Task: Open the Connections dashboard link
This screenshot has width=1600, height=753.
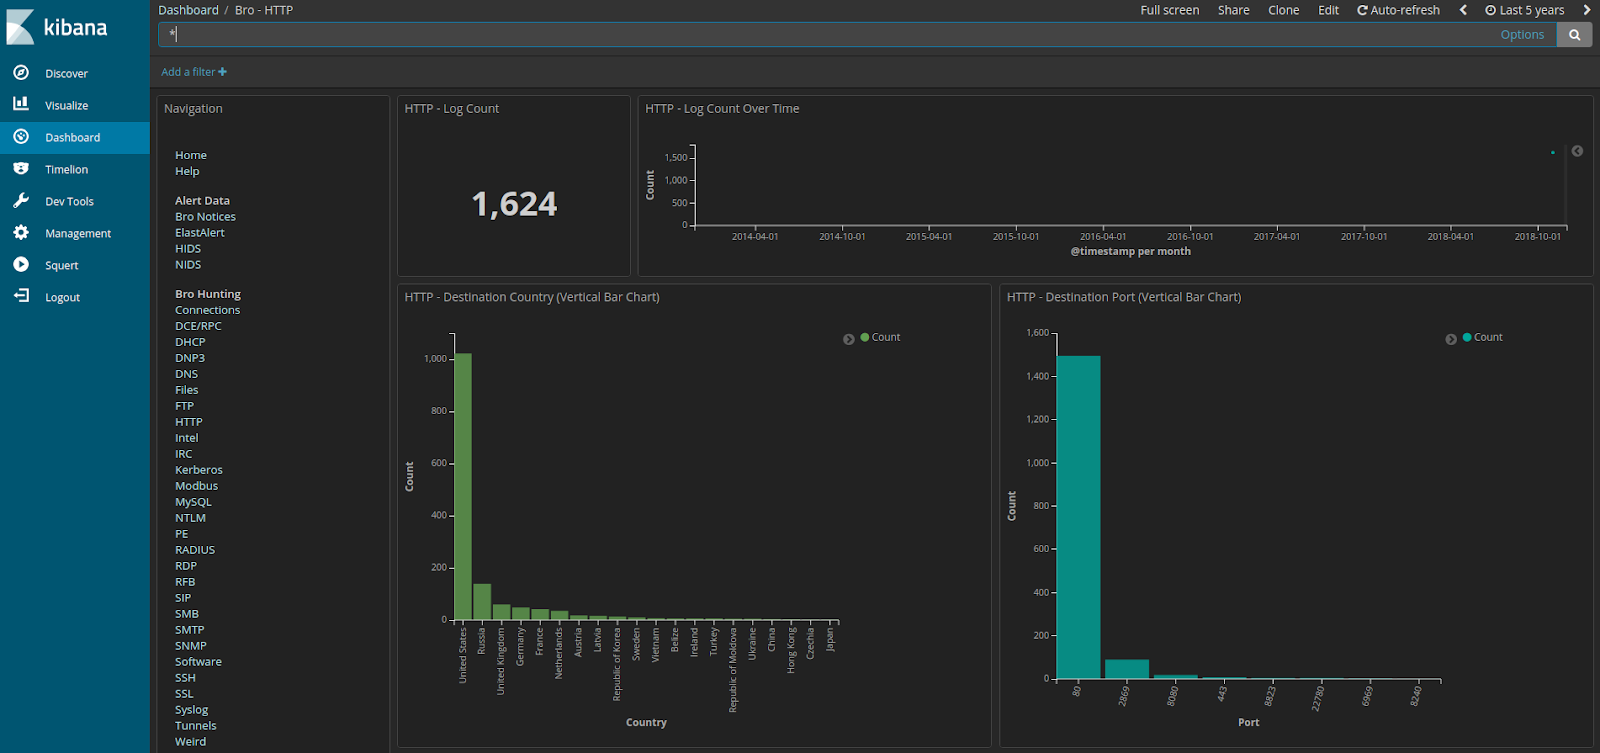Action: click(207, 310)
